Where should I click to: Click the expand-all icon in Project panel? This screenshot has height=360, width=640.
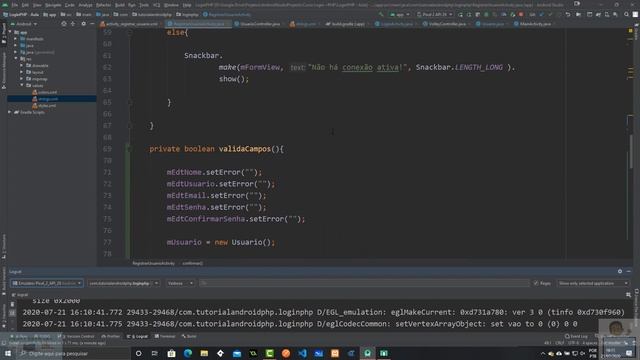coord(73,24)
